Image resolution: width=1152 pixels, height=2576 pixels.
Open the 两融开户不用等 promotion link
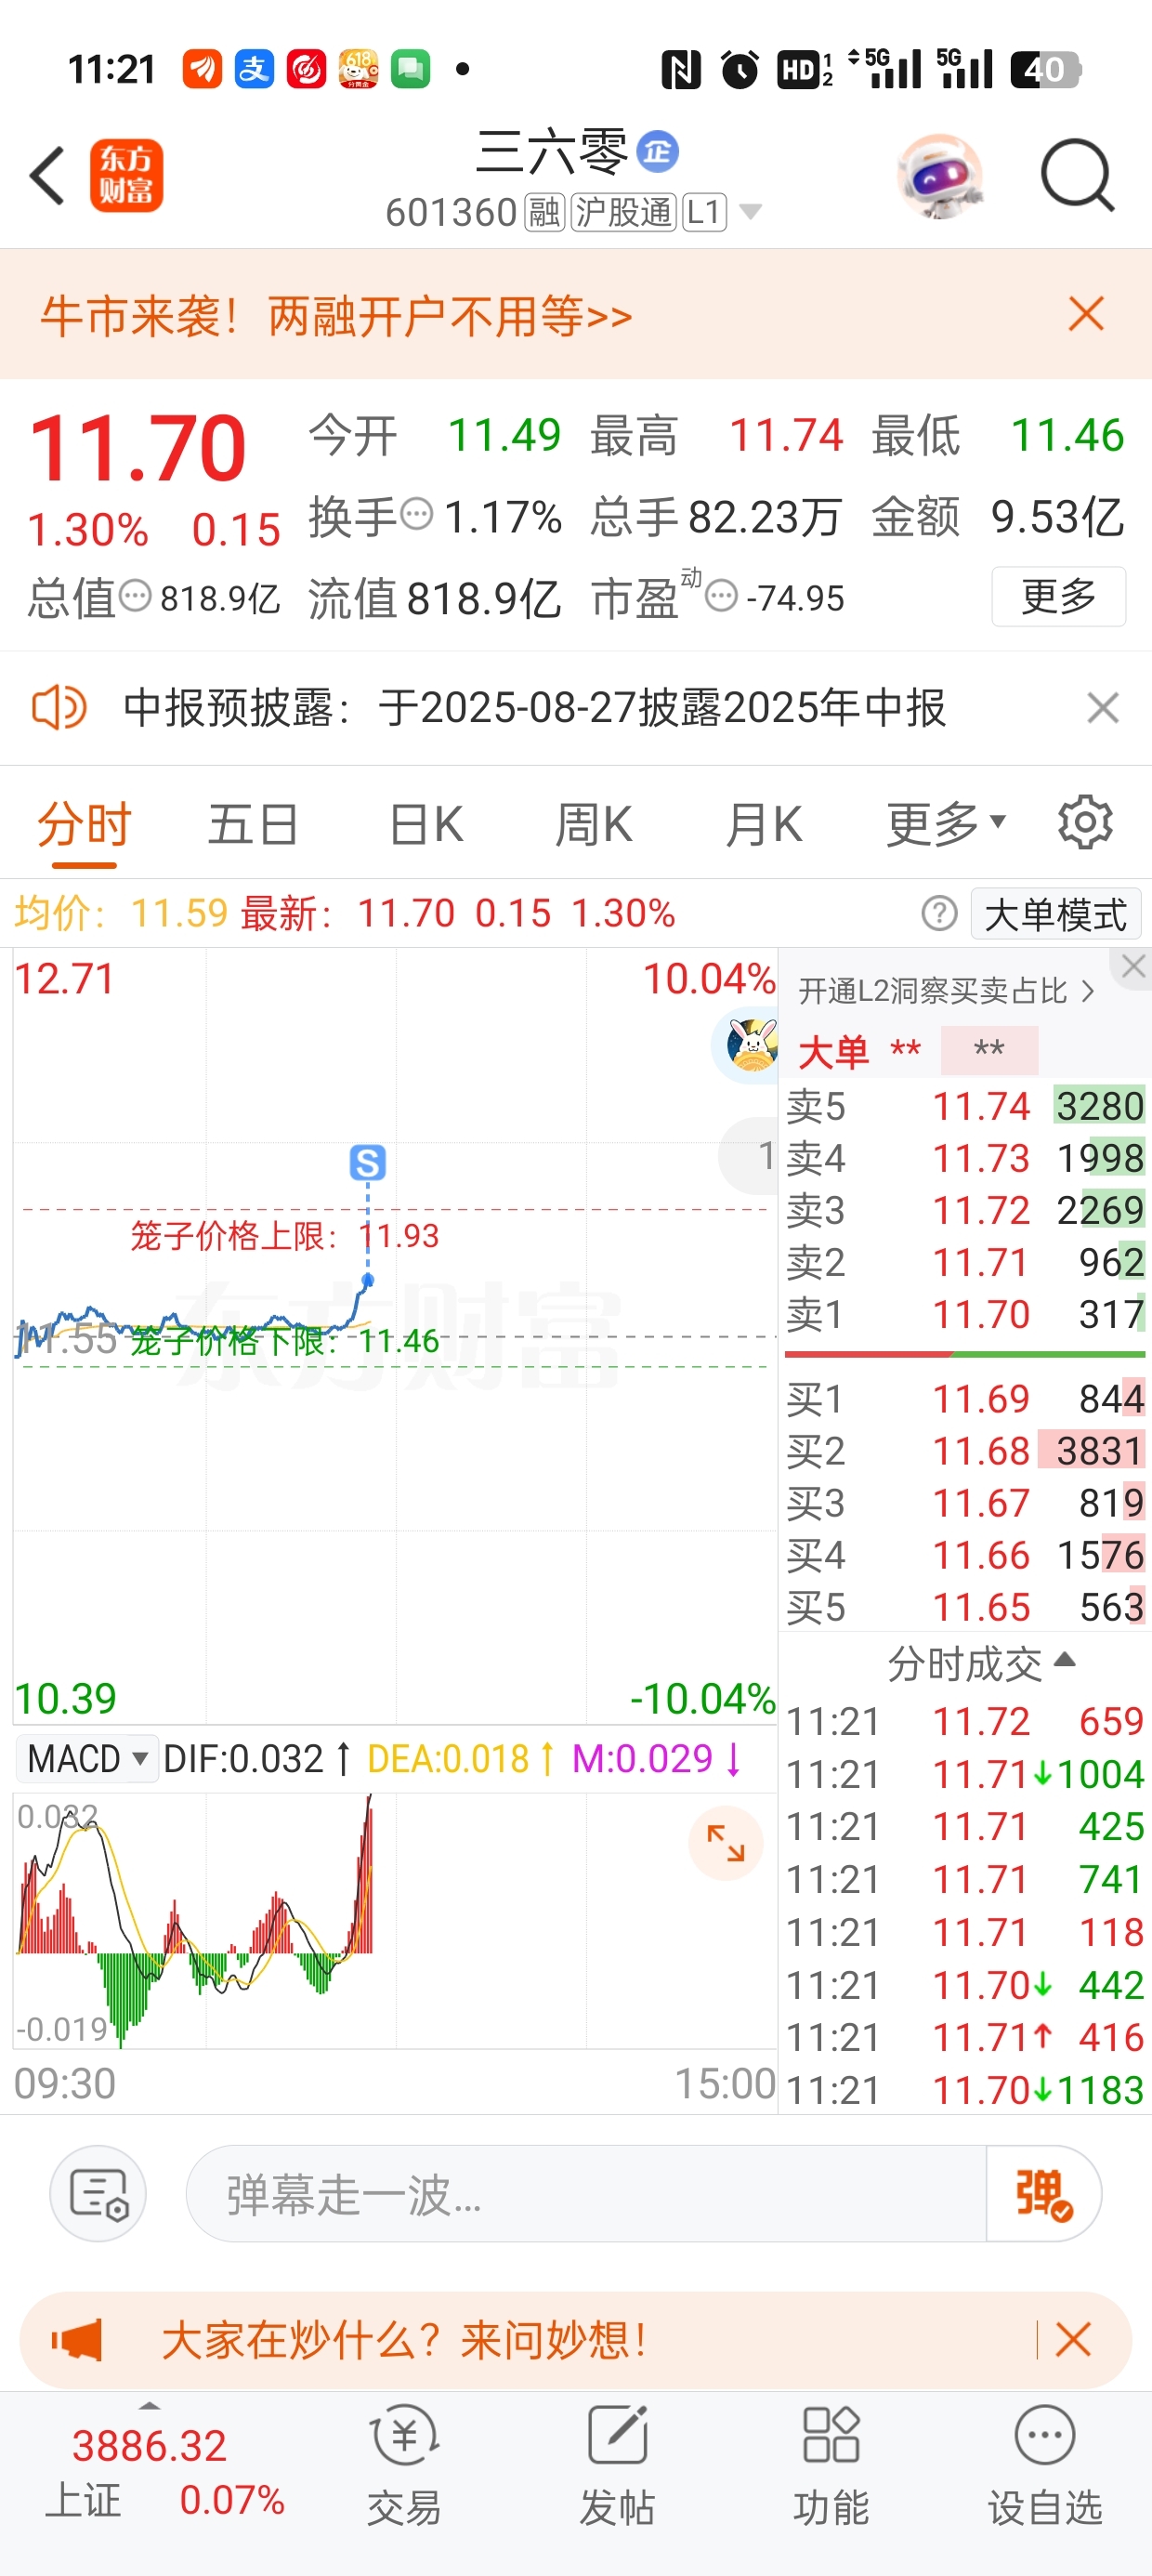coord(450,316)
